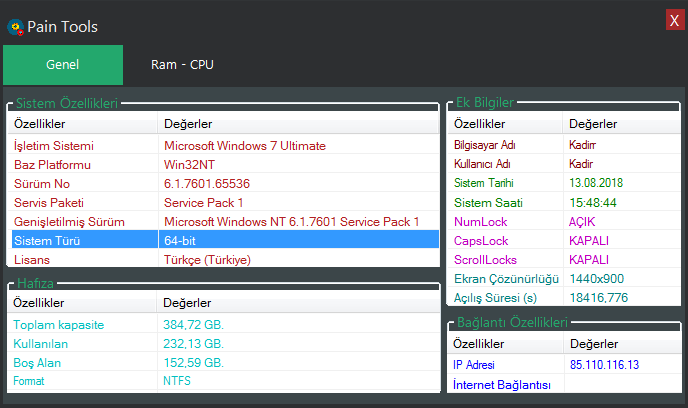Click the Boş Alan row
Viewport: 688px width, 408px height.
click(x=223, y=362)
